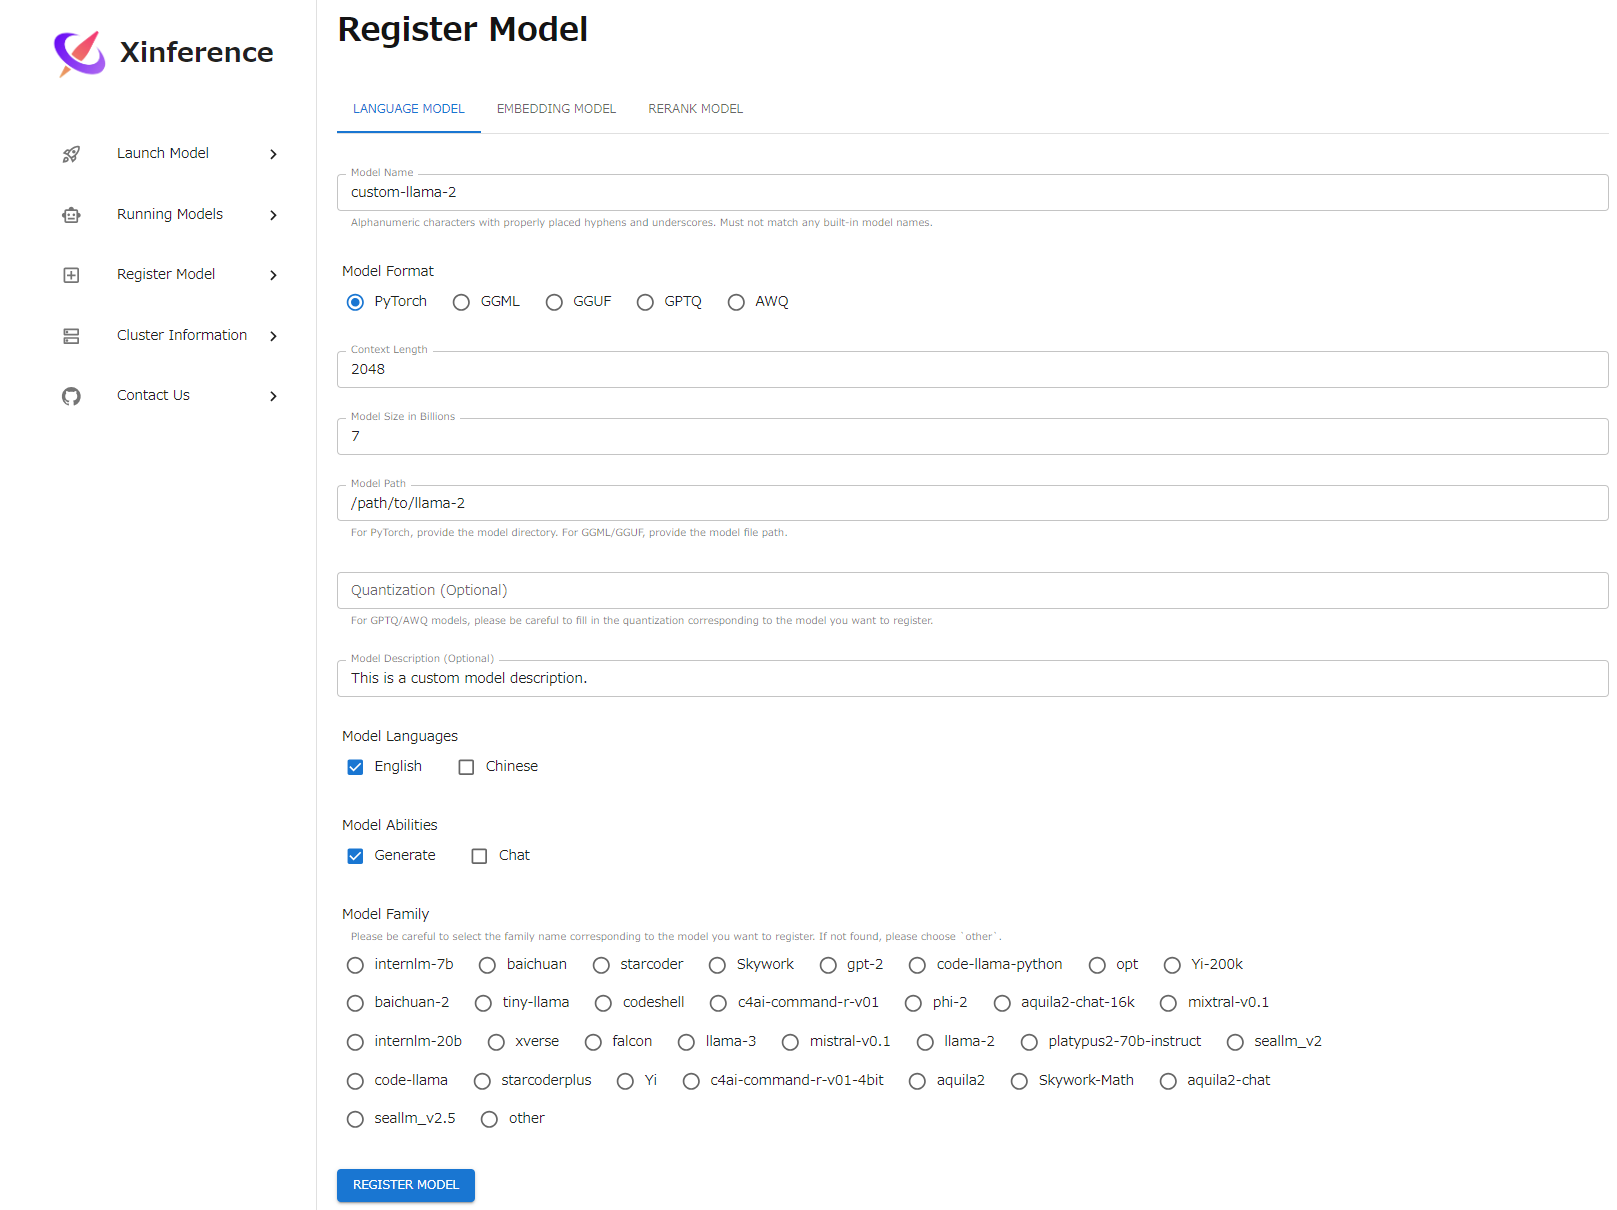Image resolution: width=1617 pixels, height=1210 pixels.
Task: Enable the Chat ability
Action: pyautogui.click(x=479, y=855)
